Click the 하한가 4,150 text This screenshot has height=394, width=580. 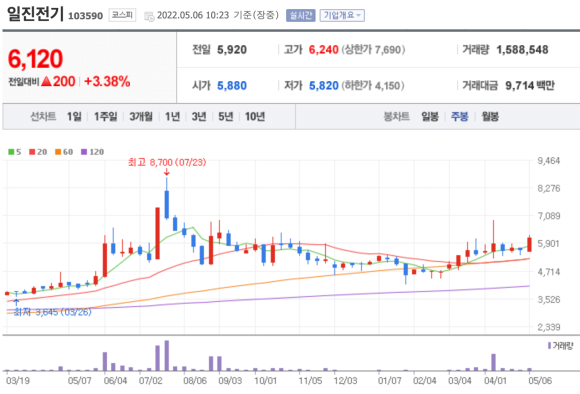click(373, 85)
